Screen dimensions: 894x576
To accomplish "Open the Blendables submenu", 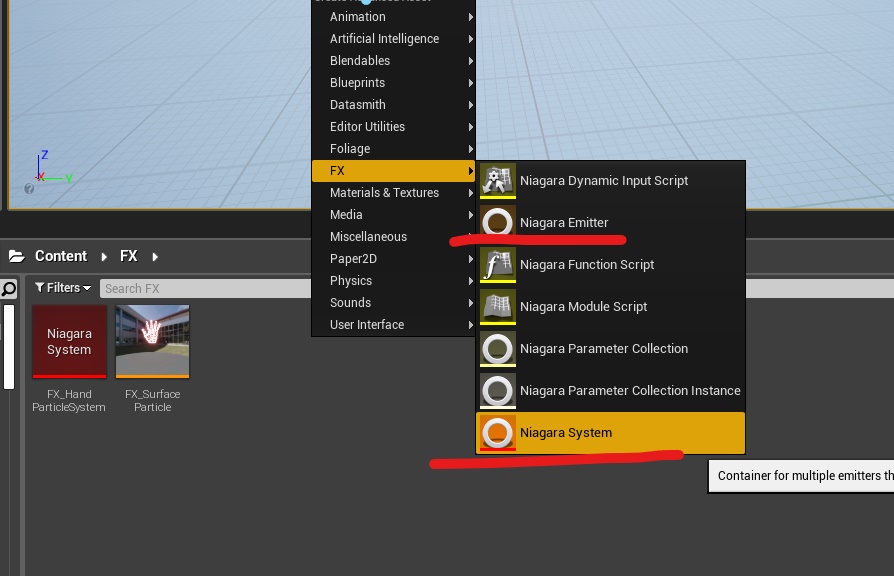I will [393, 60].
